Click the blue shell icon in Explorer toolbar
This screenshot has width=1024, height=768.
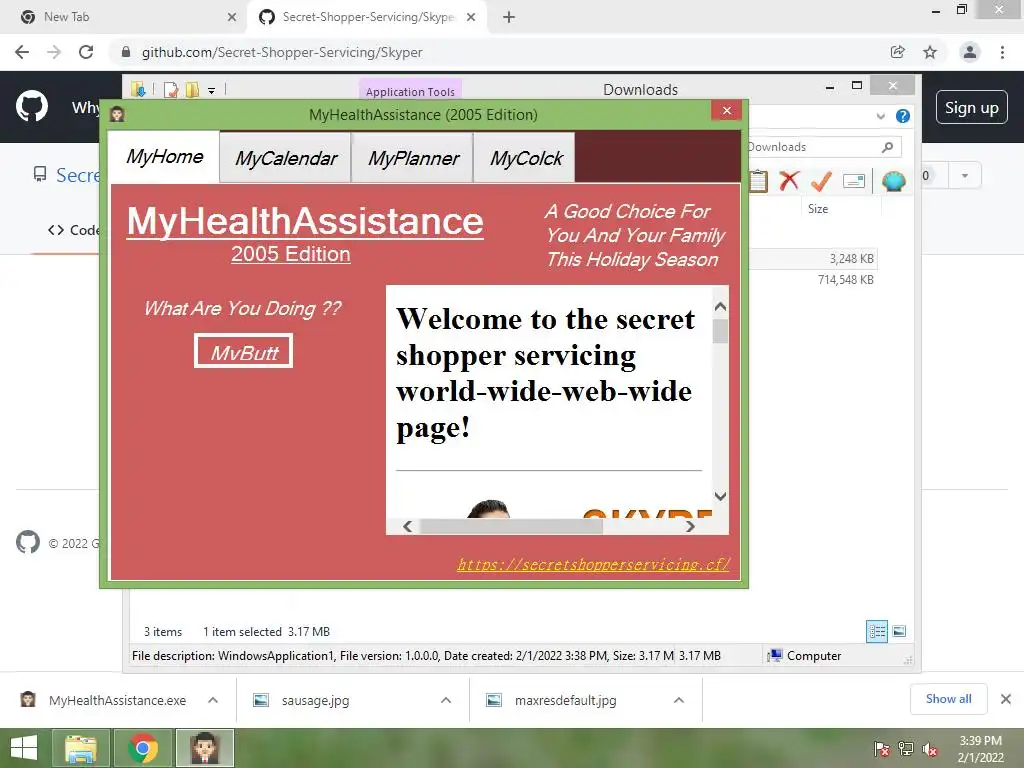click(893, 180)
